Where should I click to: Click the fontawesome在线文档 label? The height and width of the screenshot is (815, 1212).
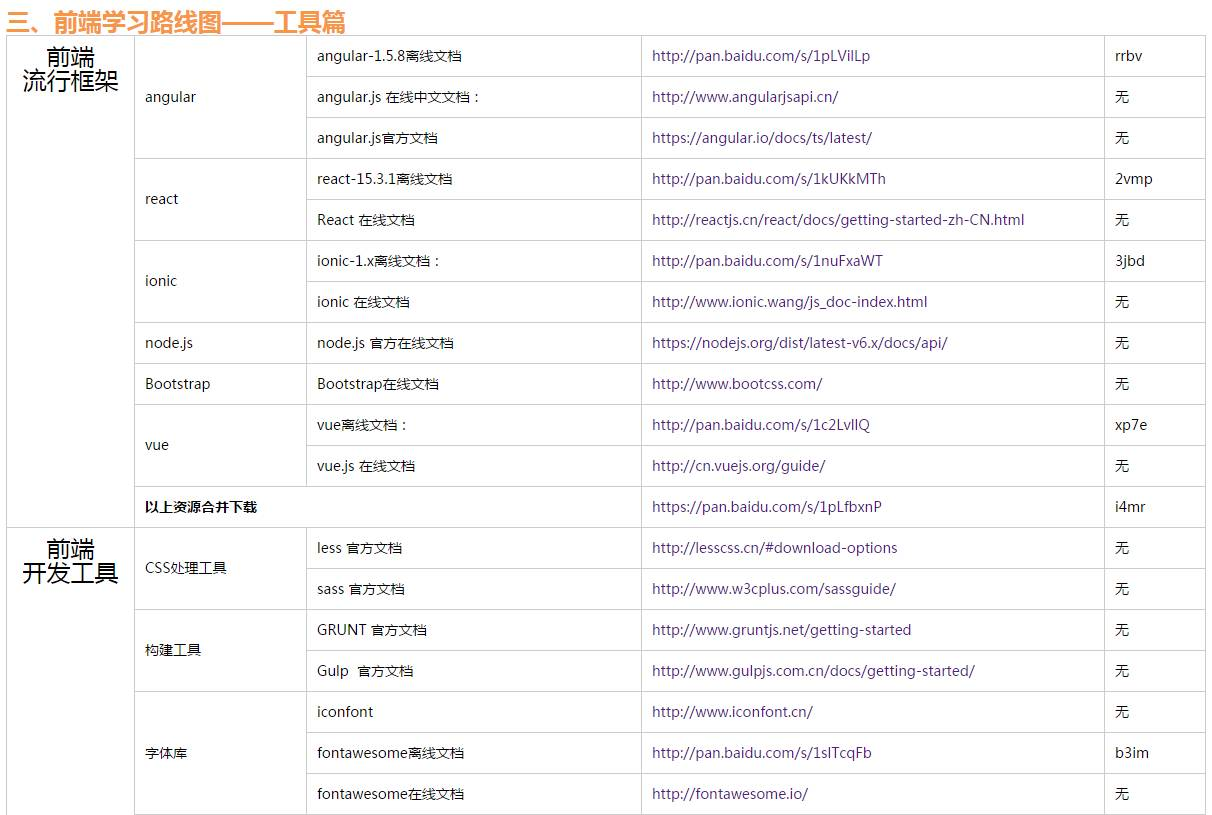(x=390, y=794)
